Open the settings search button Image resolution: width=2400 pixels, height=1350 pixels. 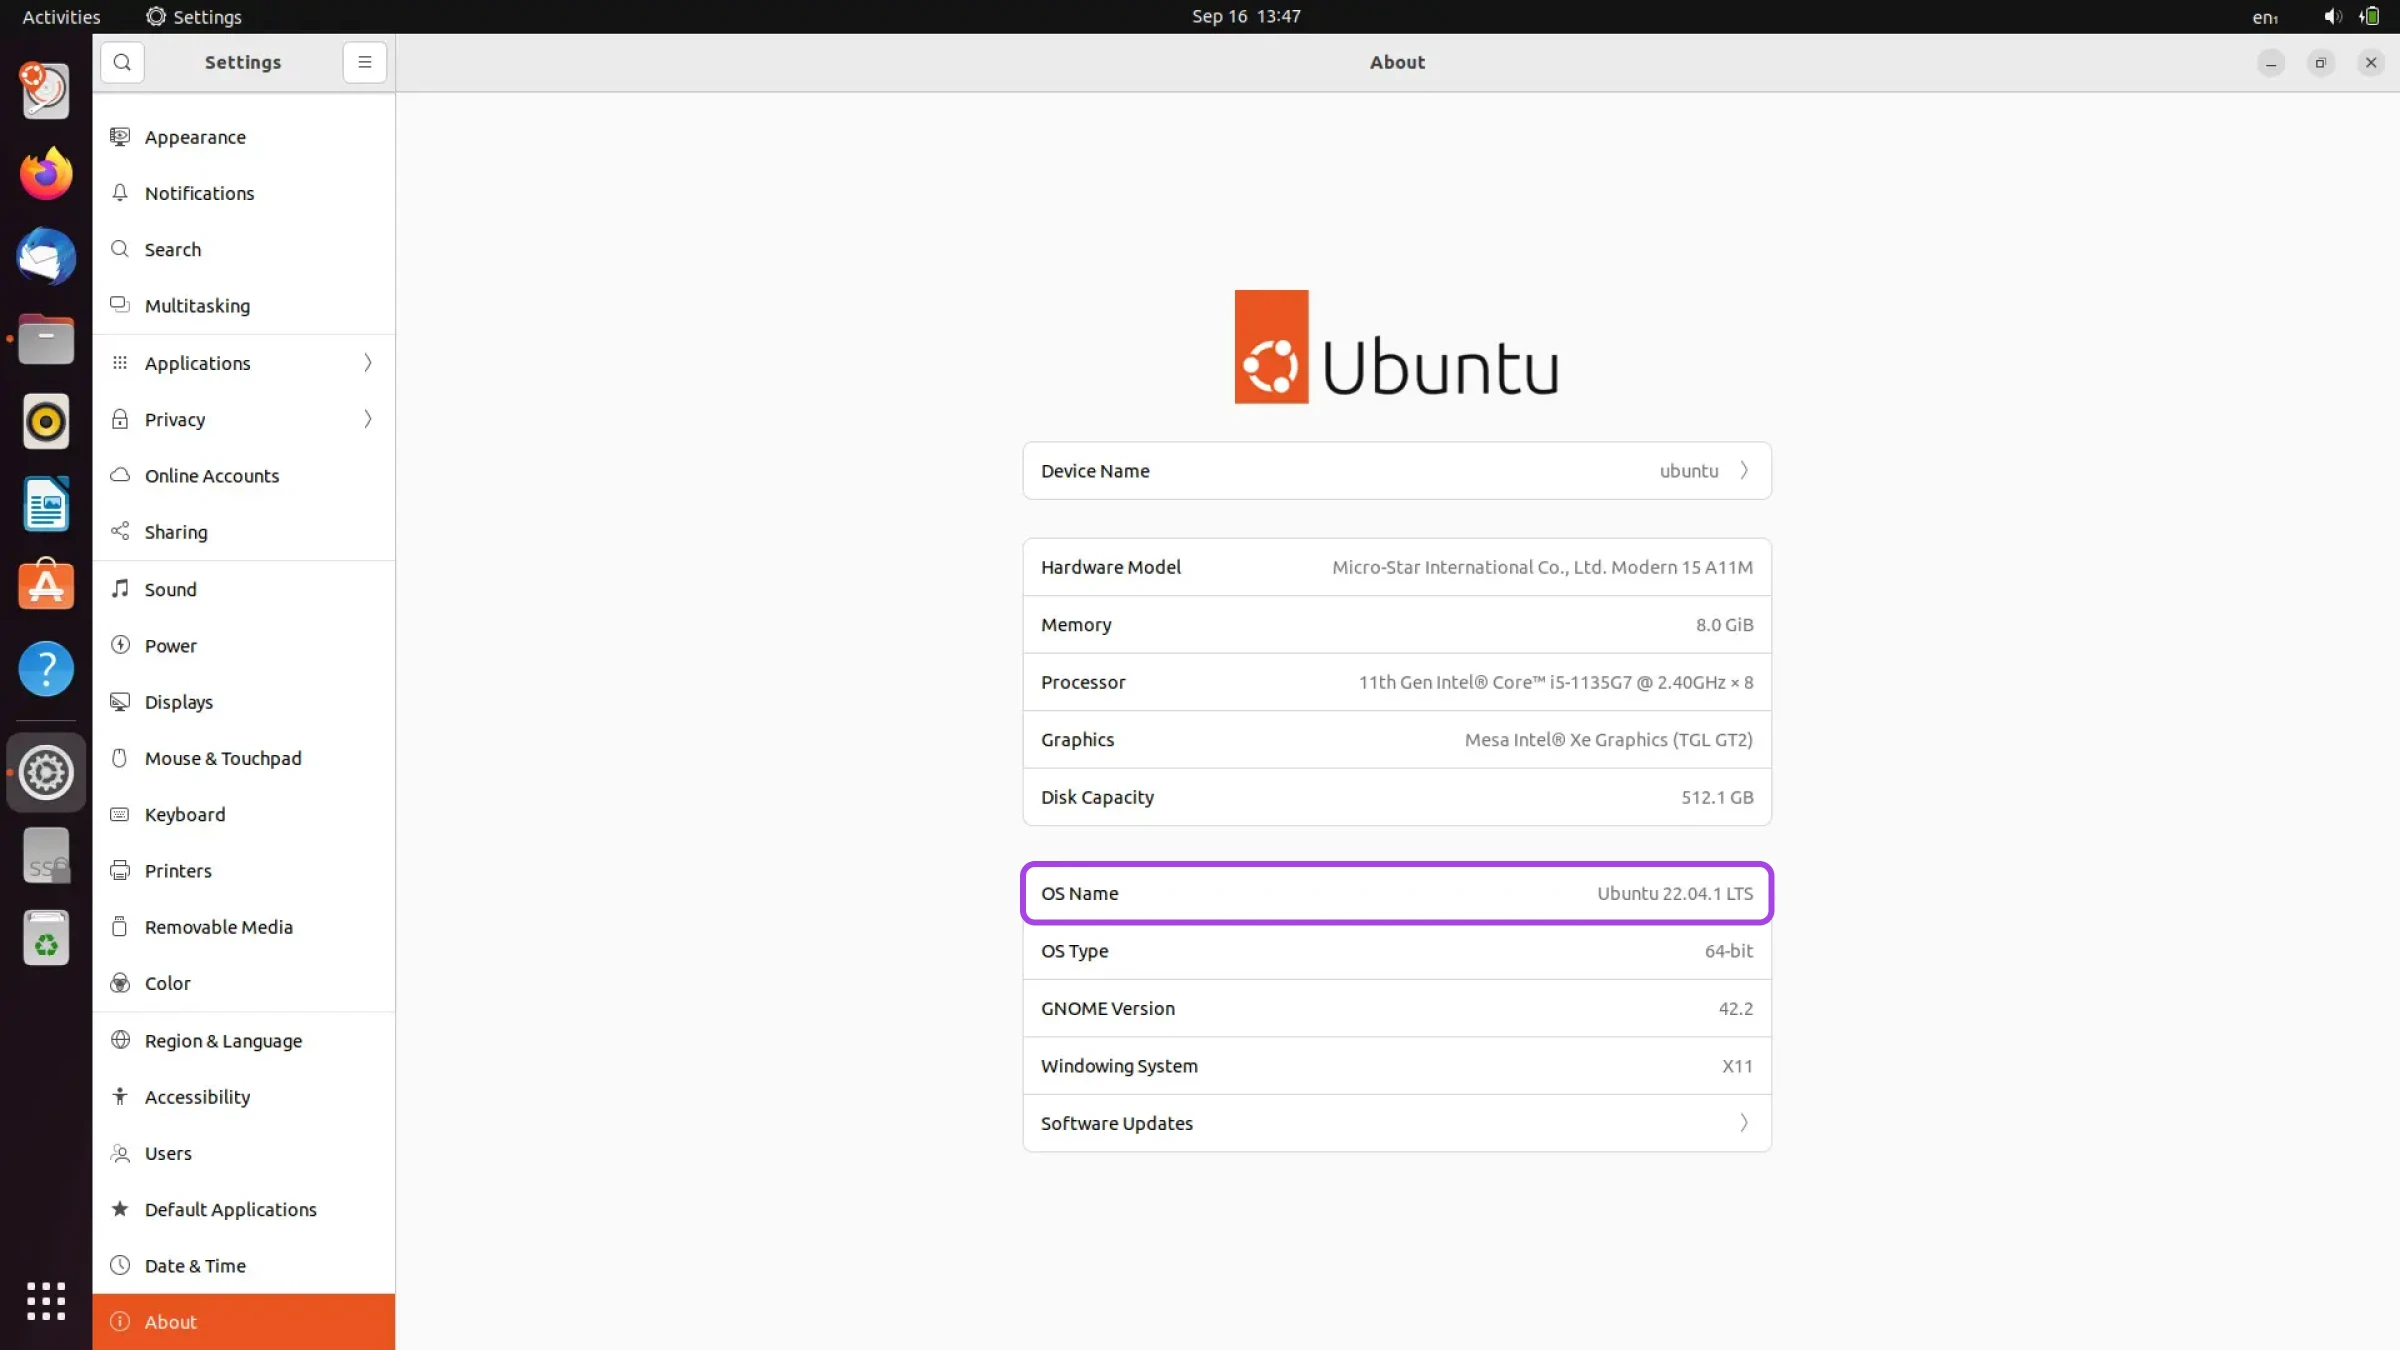tap(122, 62)
